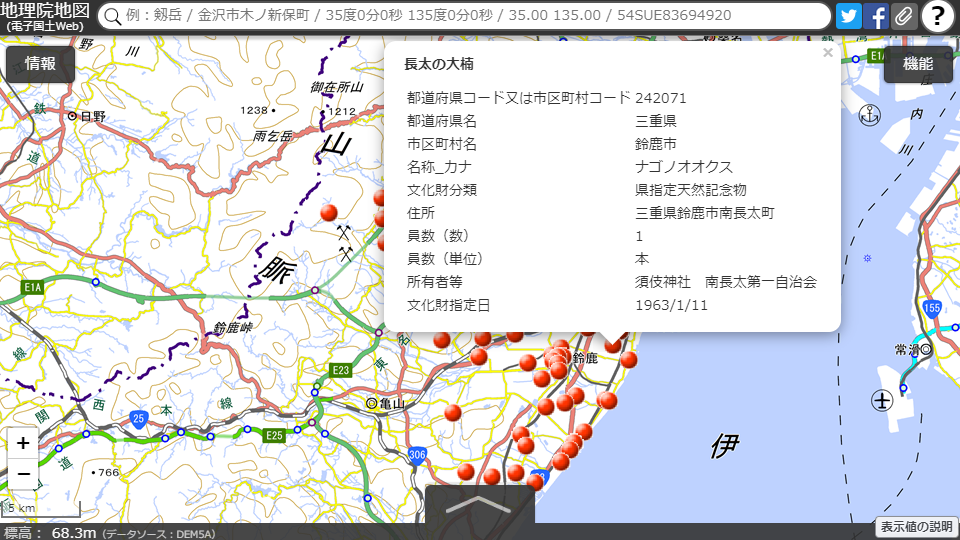The image size is (960, 540).
Task: Click the search magnifier icon
Action: pyautogui.click(x=113, y=16)
